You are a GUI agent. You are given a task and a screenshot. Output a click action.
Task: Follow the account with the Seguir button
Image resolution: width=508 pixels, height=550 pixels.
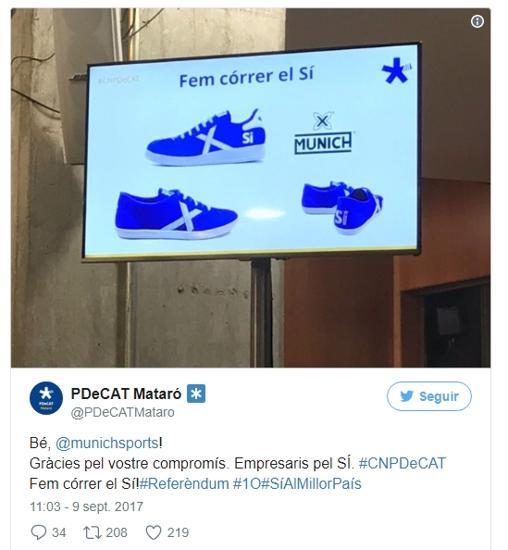tap(429, 396)
